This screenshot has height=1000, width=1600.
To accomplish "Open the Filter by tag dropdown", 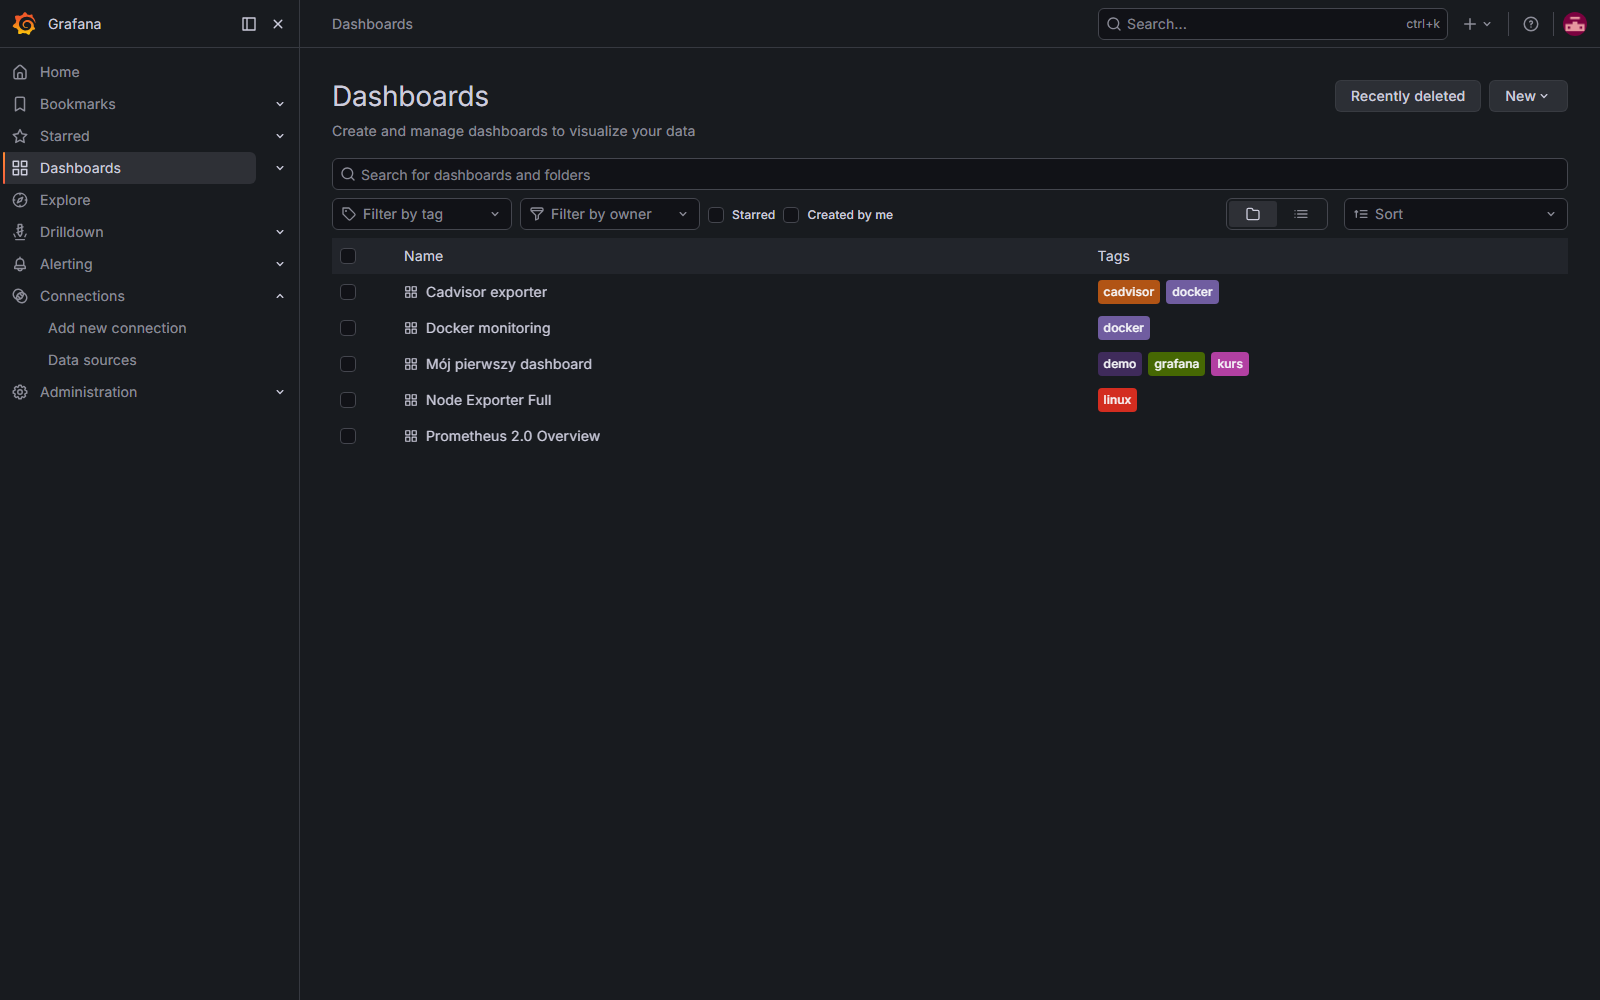I will (422, 214).
